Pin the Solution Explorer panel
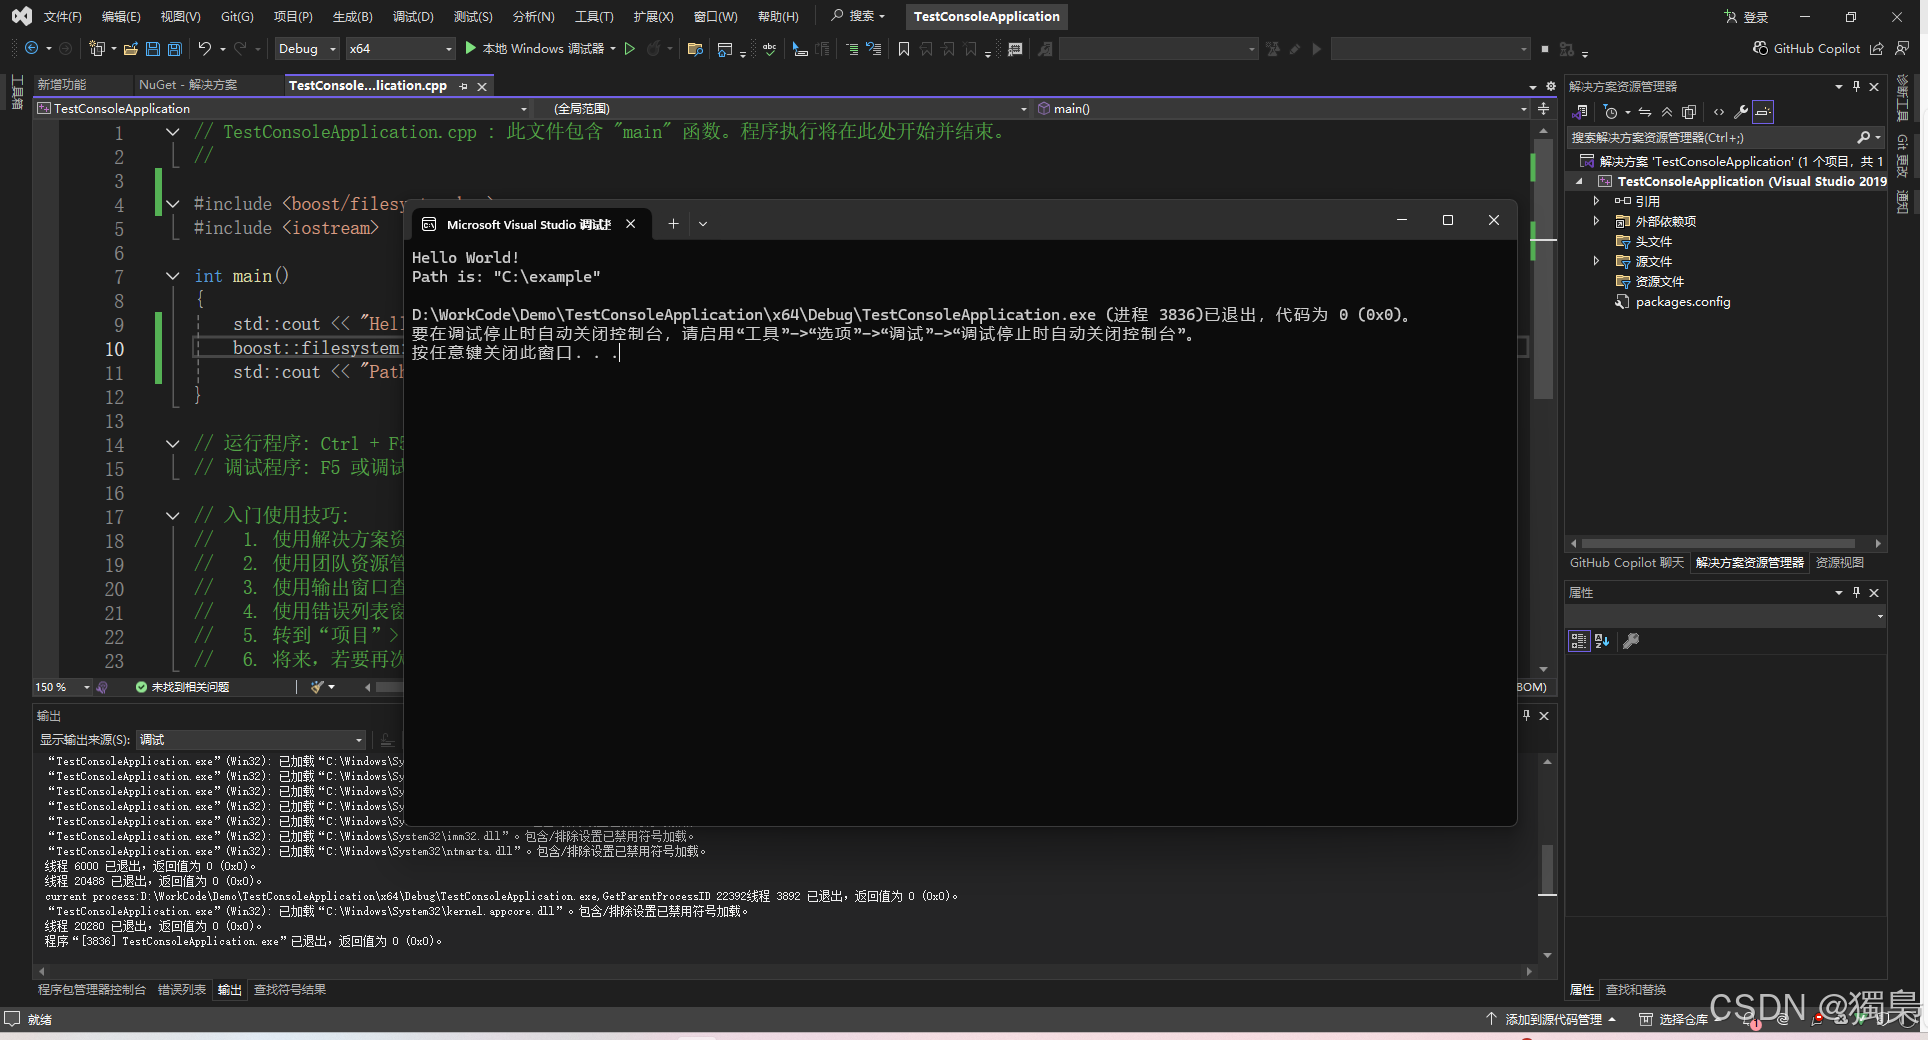1928x1040 pixels. pos(1856,87)
